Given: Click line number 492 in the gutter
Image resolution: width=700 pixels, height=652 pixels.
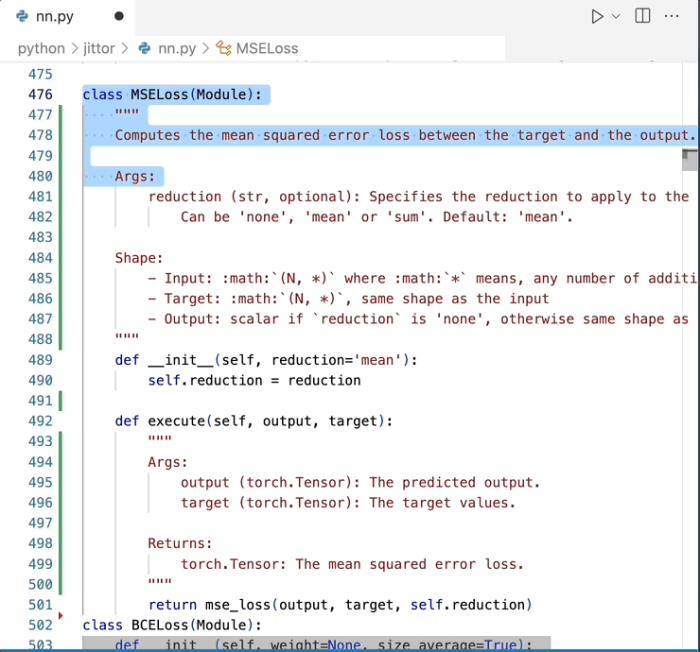Looking at the screenshot, I should [x=40, y=421].
